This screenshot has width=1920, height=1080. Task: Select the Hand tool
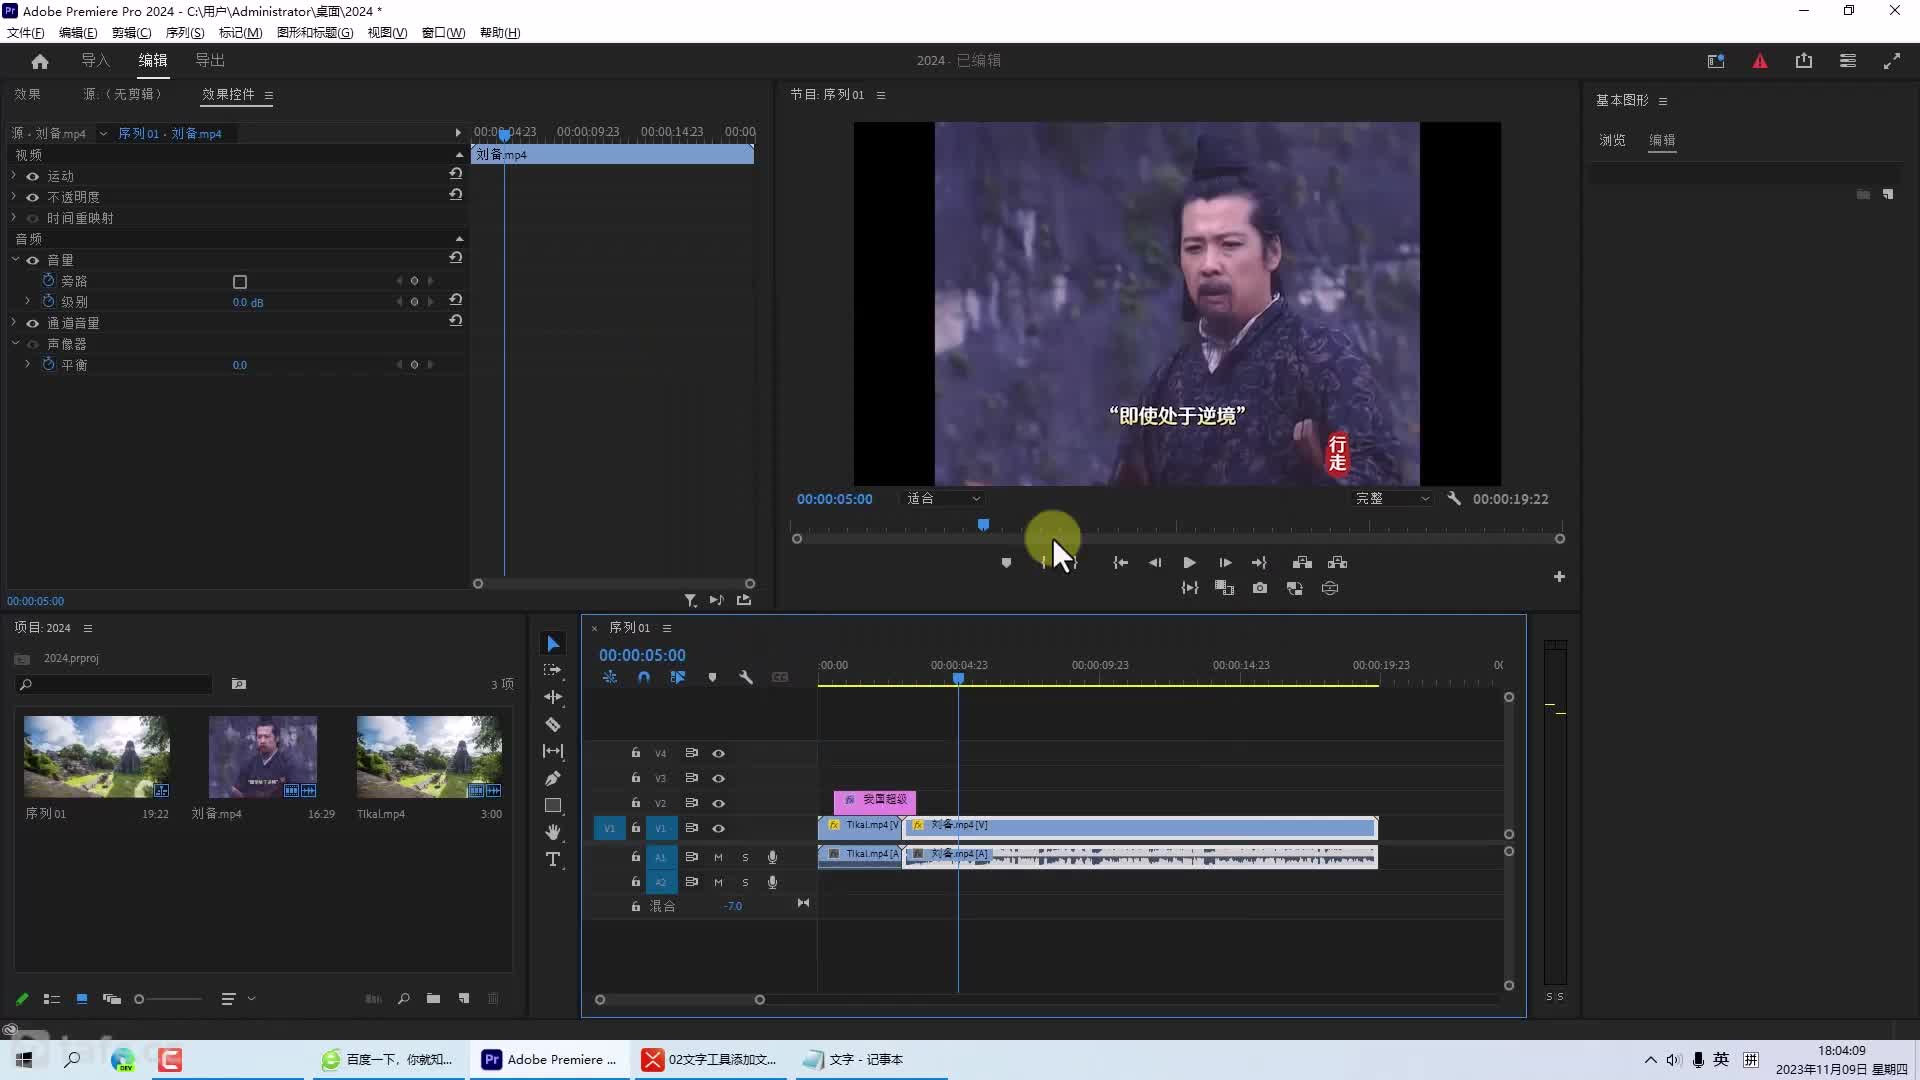(x=553, y=832)
